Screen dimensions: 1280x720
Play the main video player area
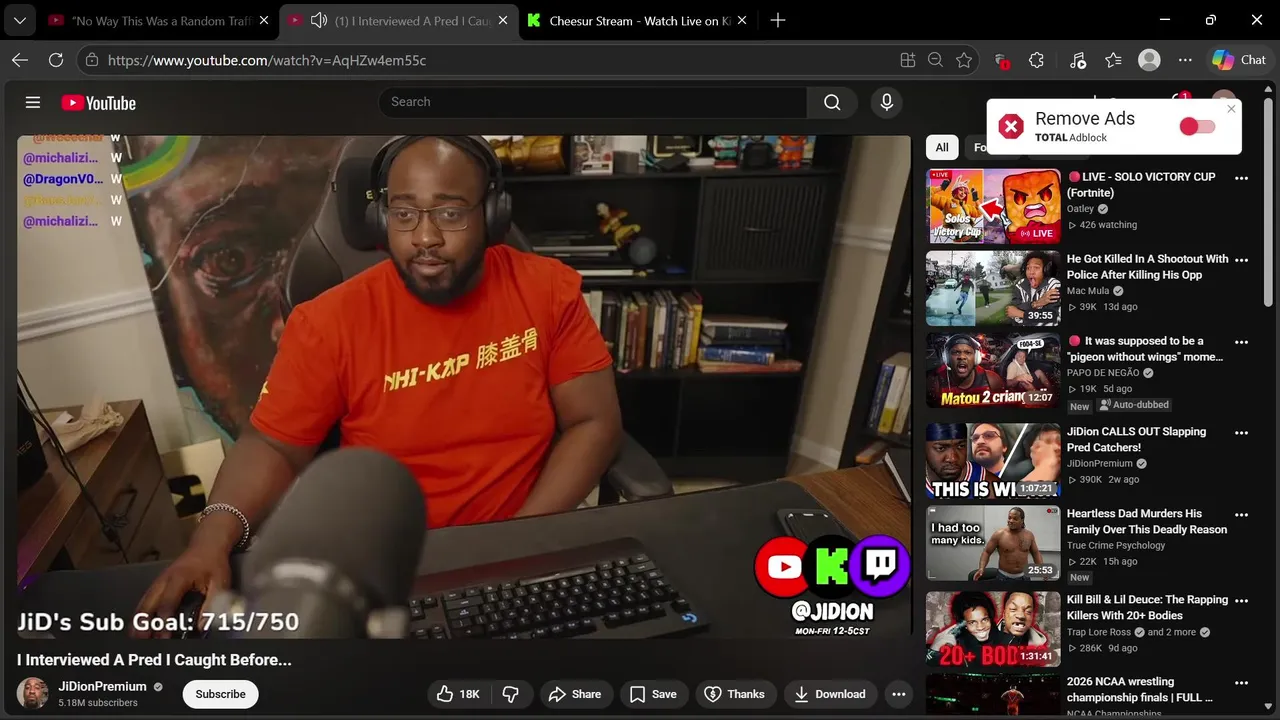[464, 387]
